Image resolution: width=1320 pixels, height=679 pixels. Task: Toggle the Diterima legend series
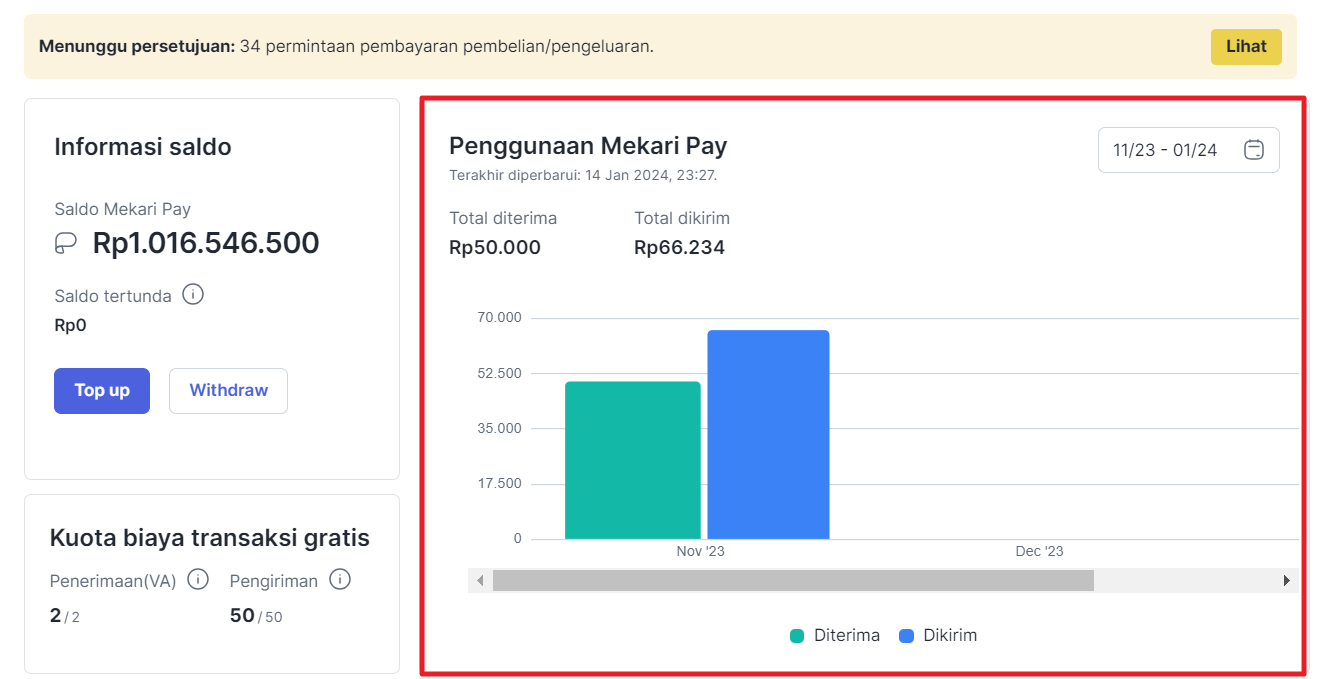835,635
